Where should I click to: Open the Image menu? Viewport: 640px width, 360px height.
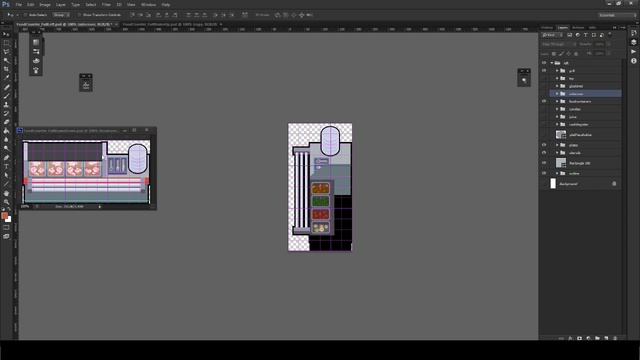[x=45, y=4]
